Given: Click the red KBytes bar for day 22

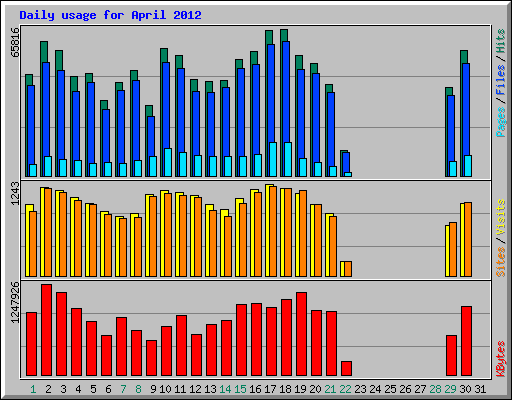Looking at the screenshot, I should coord(346,369).
